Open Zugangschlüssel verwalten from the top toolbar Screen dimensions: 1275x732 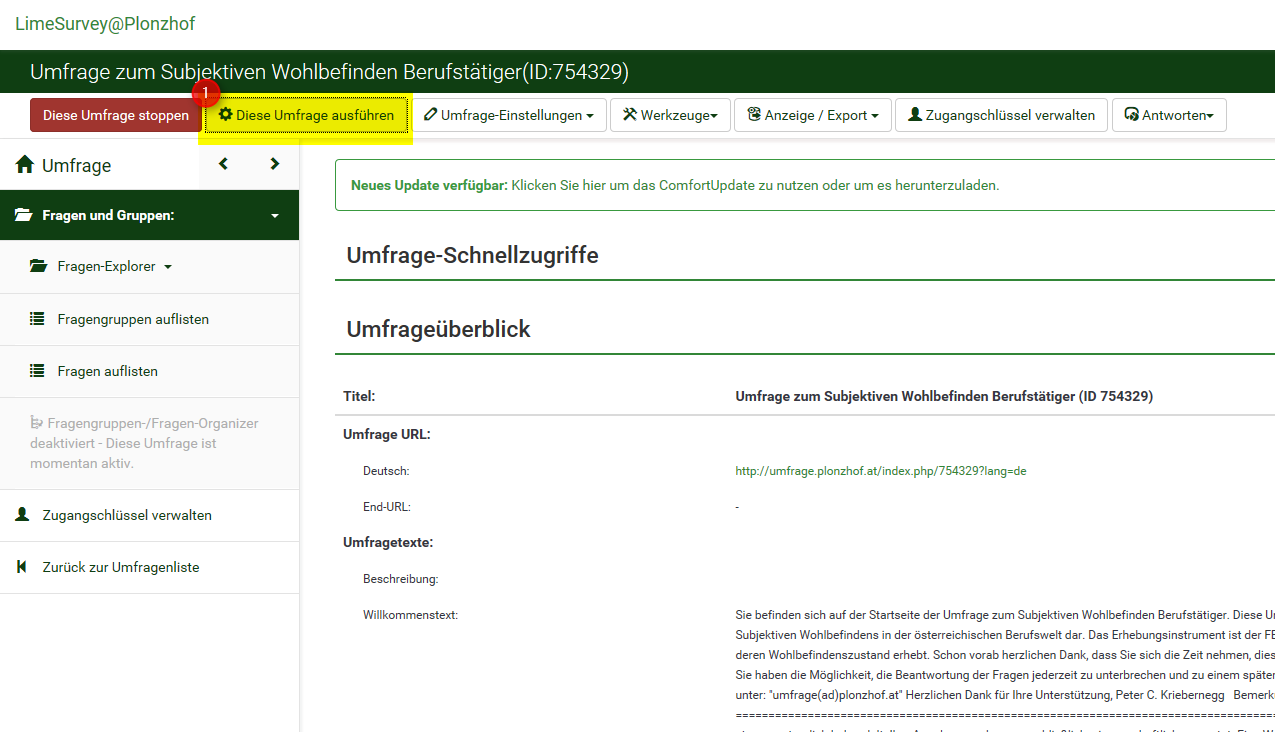1000,115
